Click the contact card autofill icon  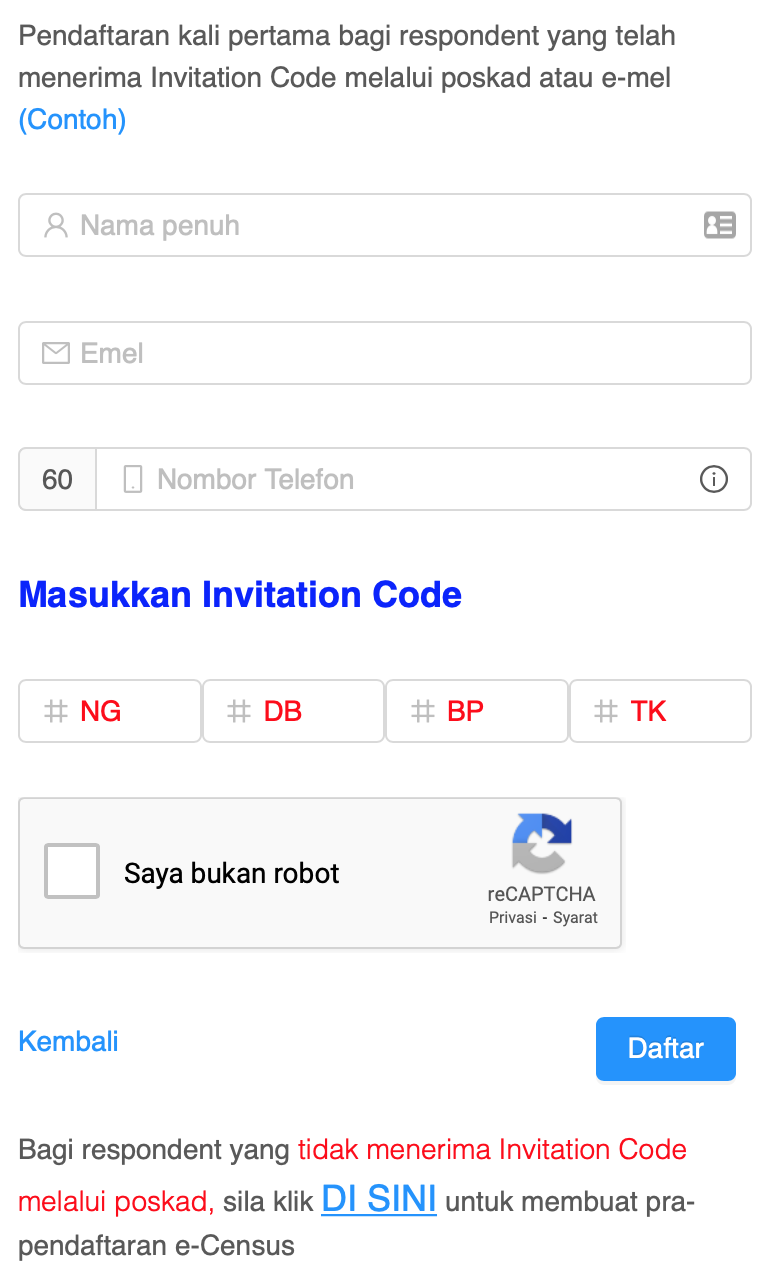[x=719, y=225]
